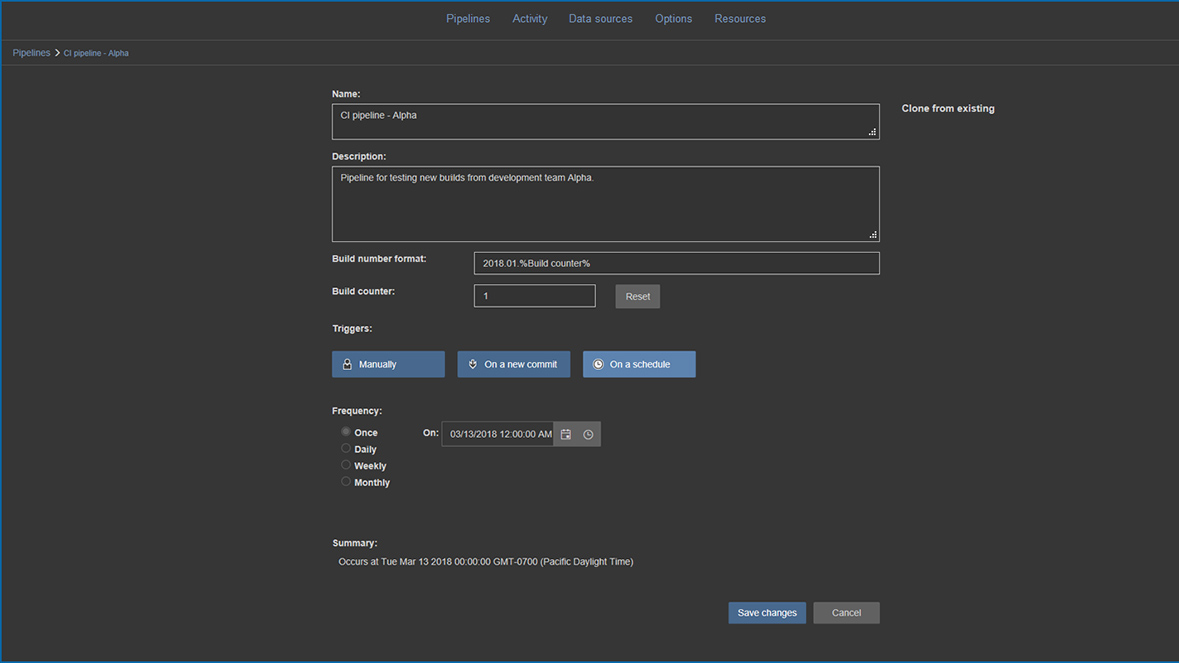Select the On a new commit trigger
The image size is (1179, 663).
click(x=513, y=364)
